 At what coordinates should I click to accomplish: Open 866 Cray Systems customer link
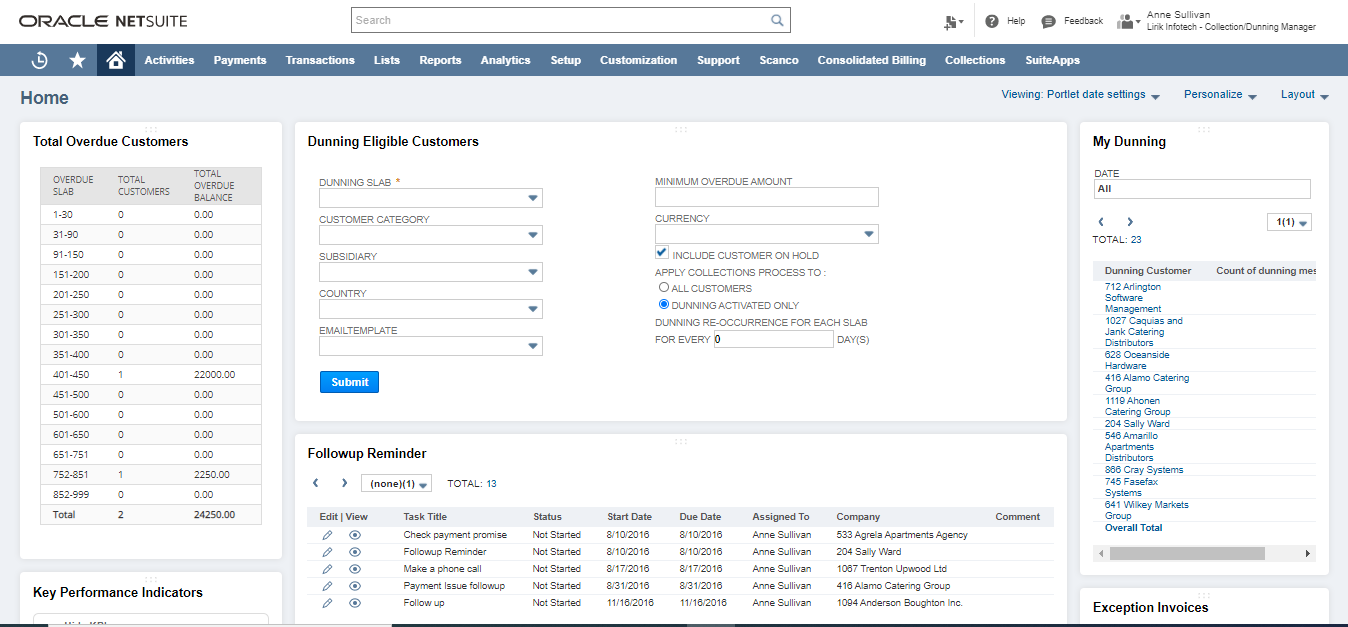coord(1144,470)
